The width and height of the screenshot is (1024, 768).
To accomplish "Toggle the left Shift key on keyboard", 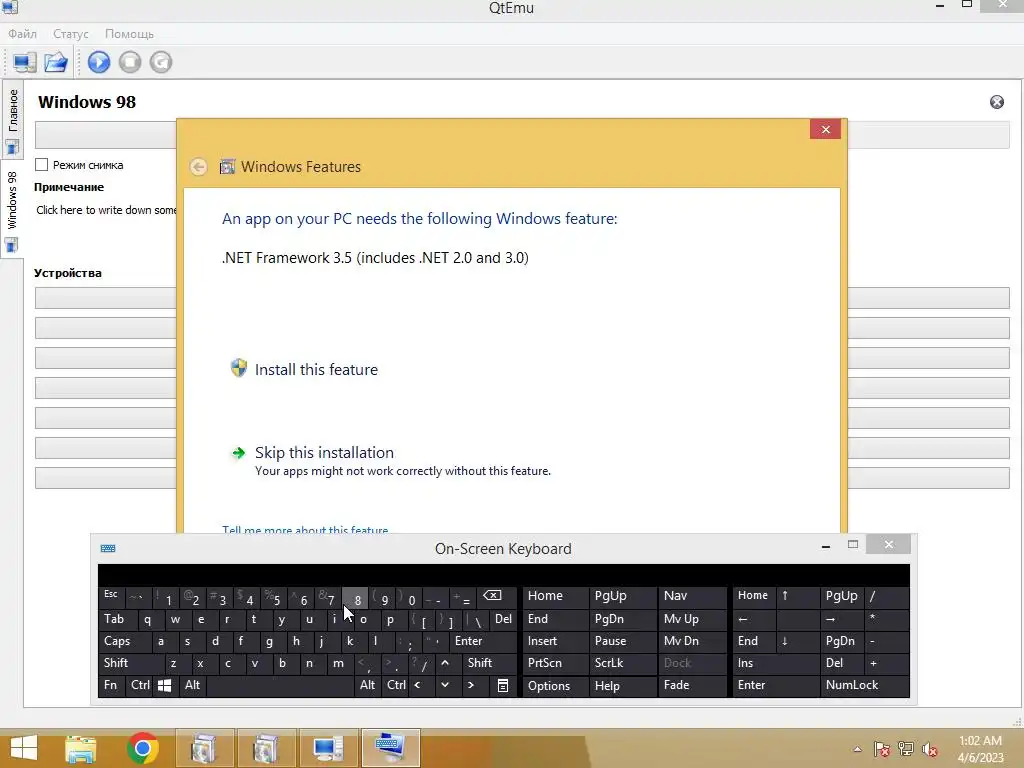I will pos(131,663).
